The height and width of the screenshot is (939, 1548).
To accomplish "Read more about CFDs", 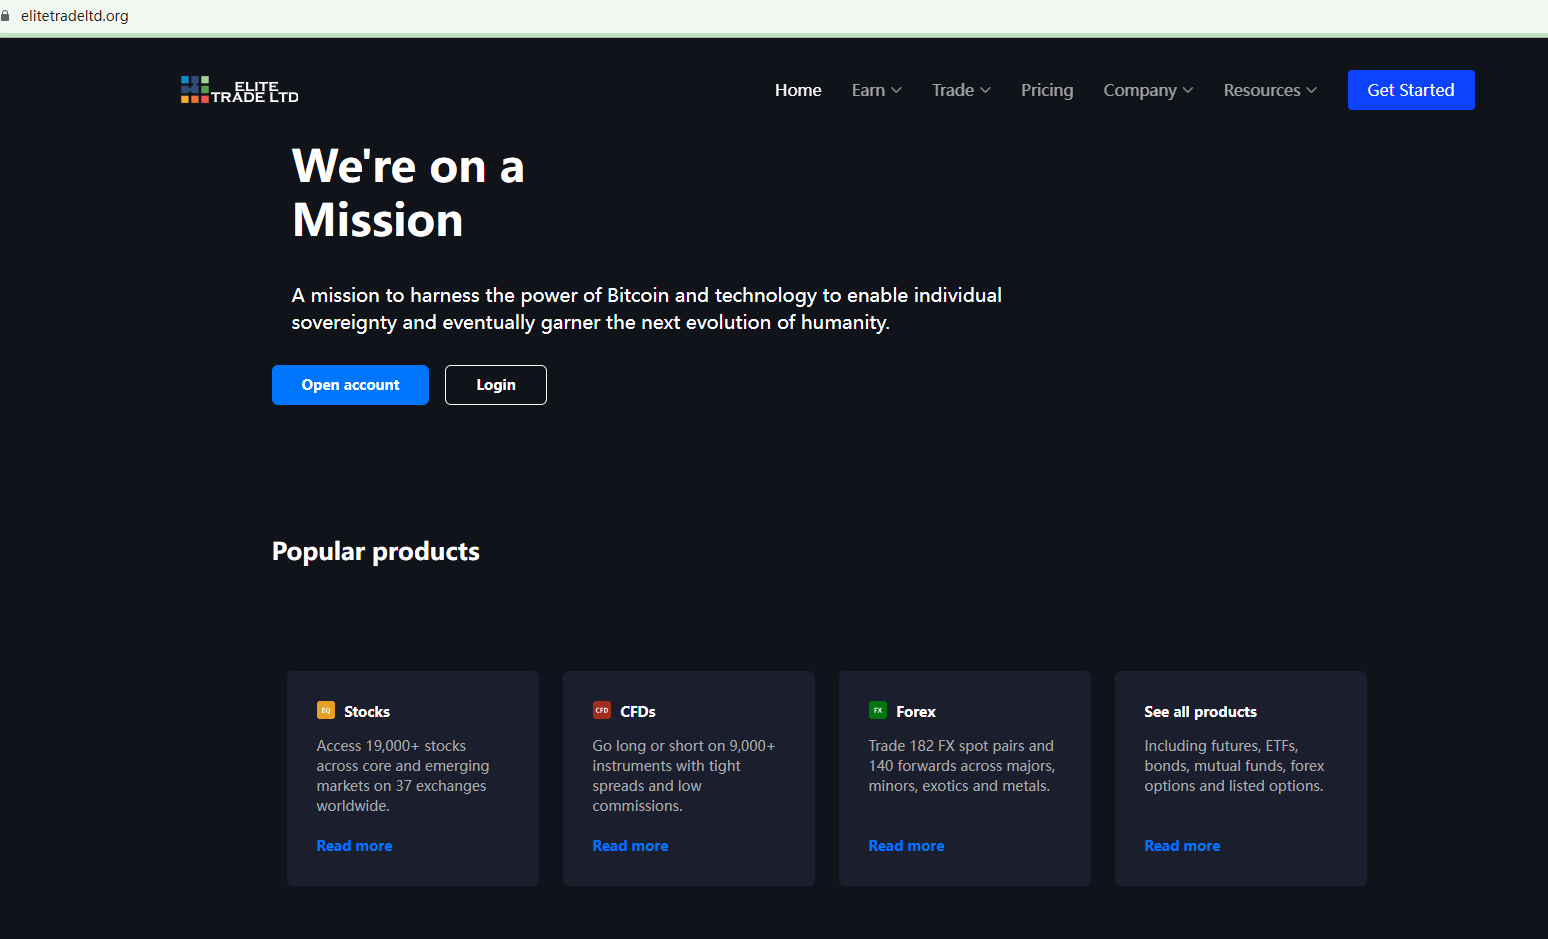I will [x=630, y=846].
